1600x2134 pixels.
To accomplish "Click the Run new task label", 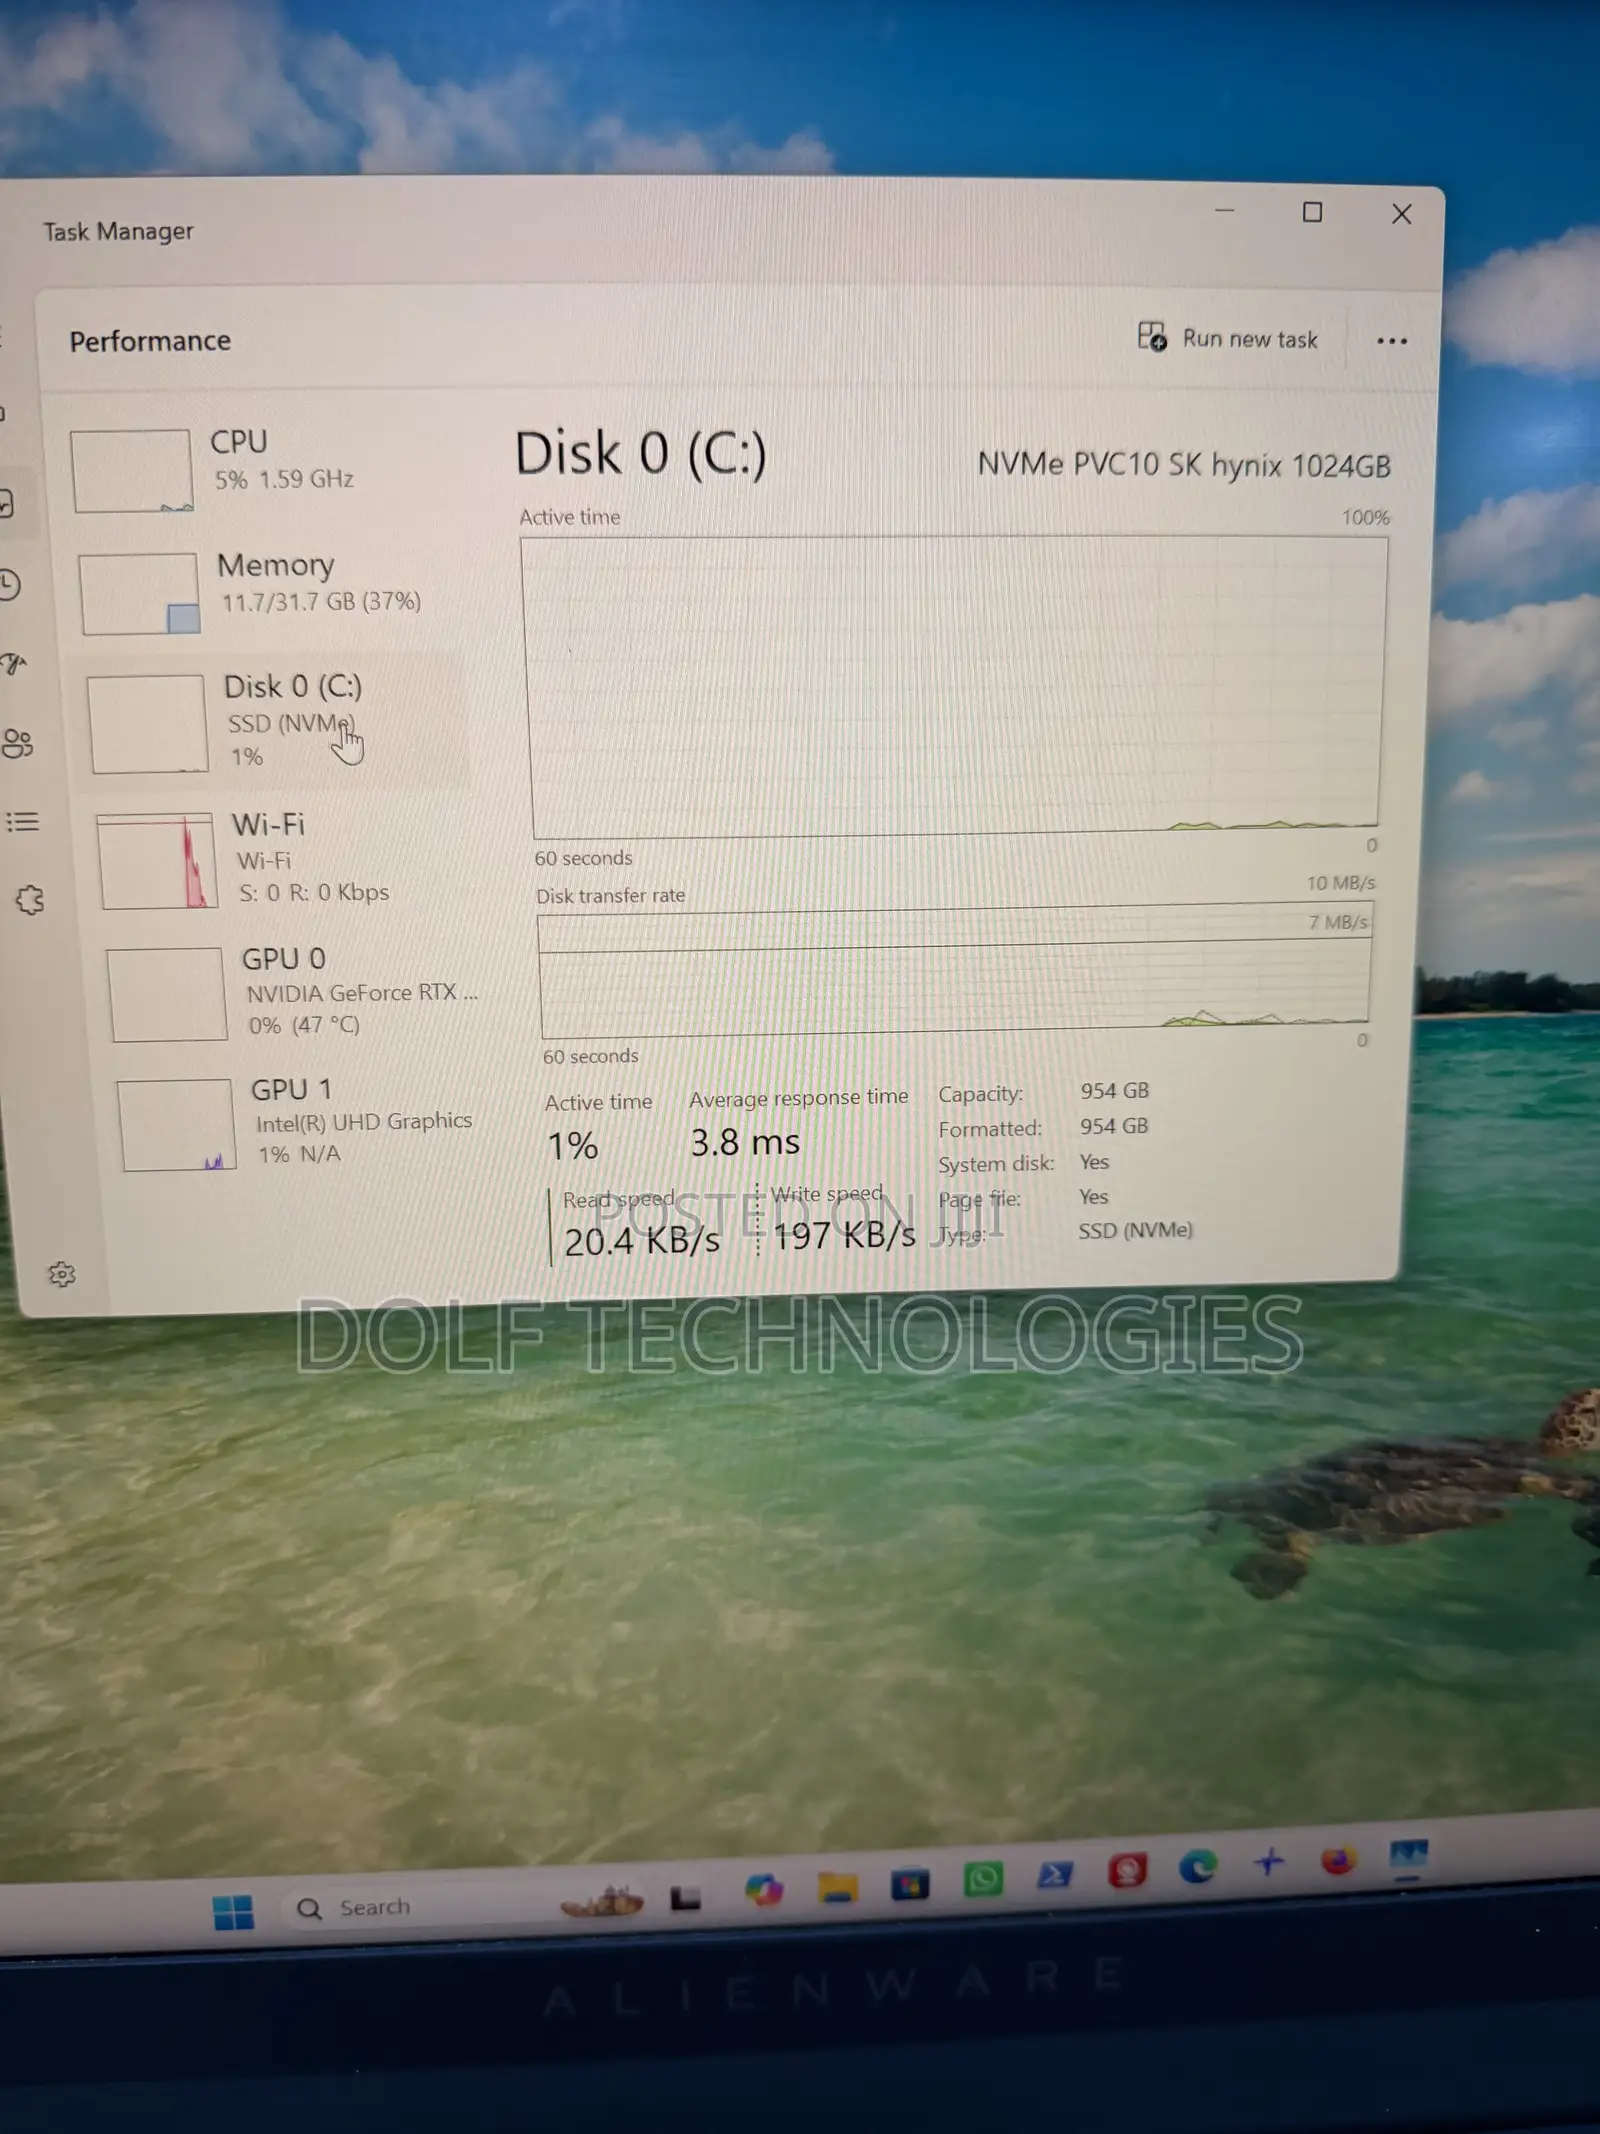I will (x=1250, y=339).
